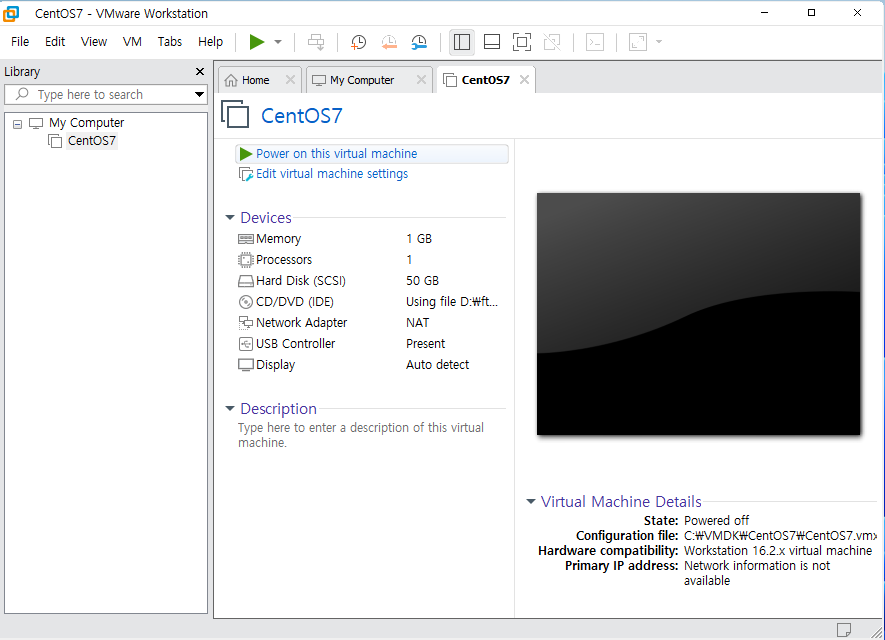Image resolution: width=885 pixels, height=640 pixels.
Task: Click the Powered off state text
Action: tap(716, 520)
